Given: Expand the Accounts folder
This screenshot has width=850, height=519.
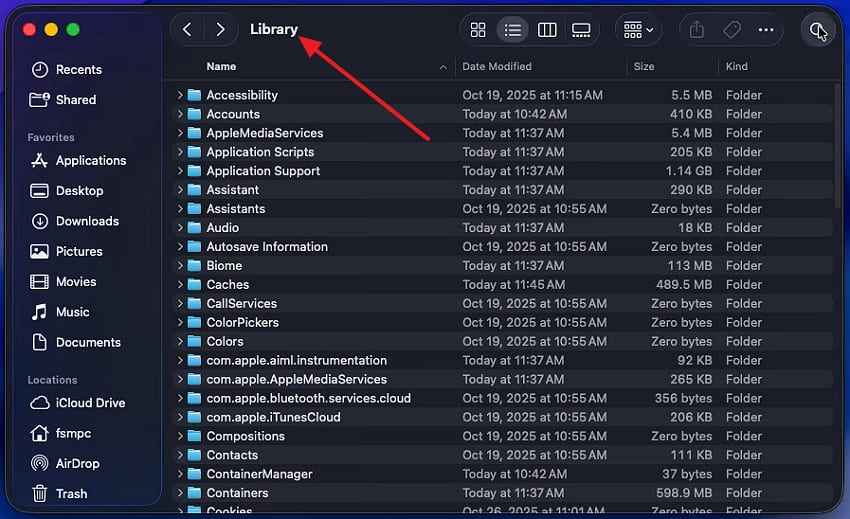Looking at the screenshot, I should click(x=179, y=114).
